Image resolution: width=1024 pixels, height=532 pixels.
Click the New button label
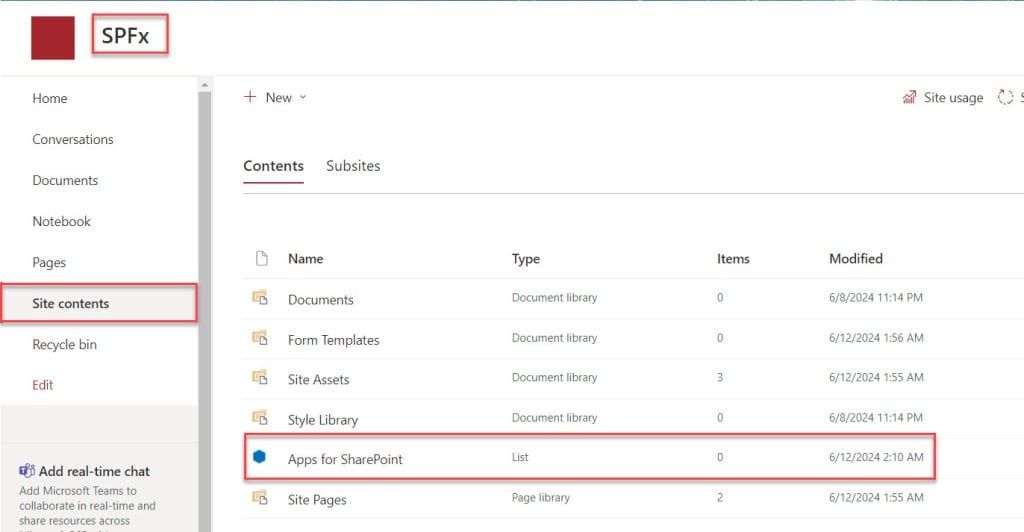tap(278, 97)
